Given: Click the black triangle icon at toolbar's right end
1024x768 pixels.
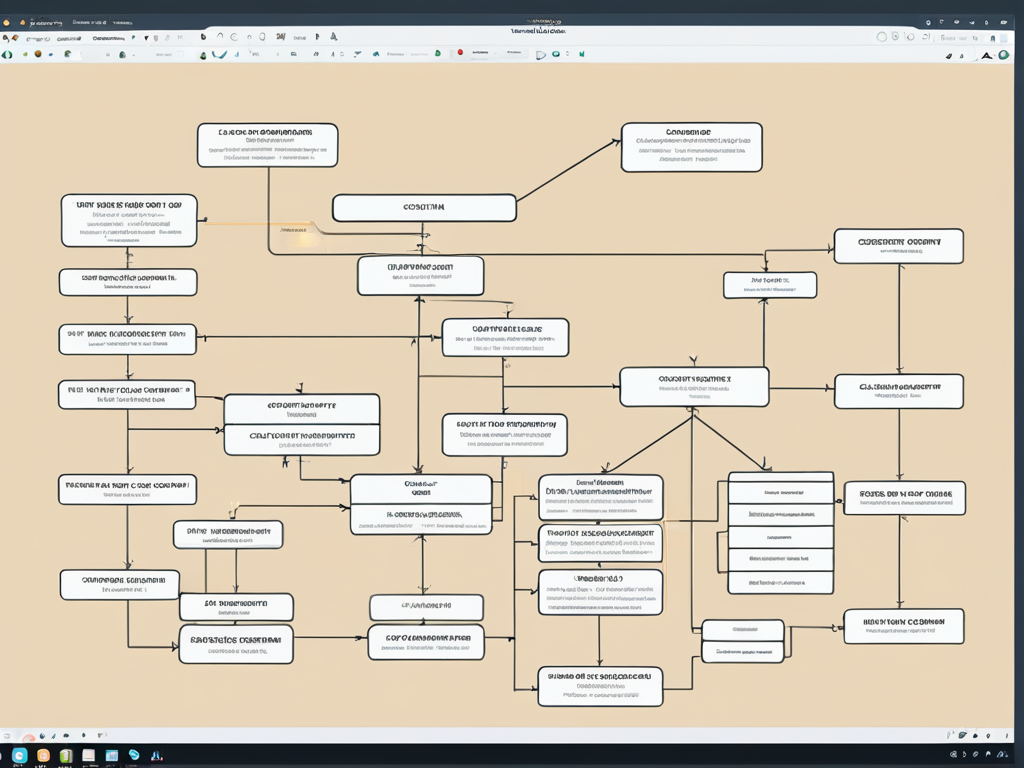Looking at the screenshot, I should coord(988,55).
